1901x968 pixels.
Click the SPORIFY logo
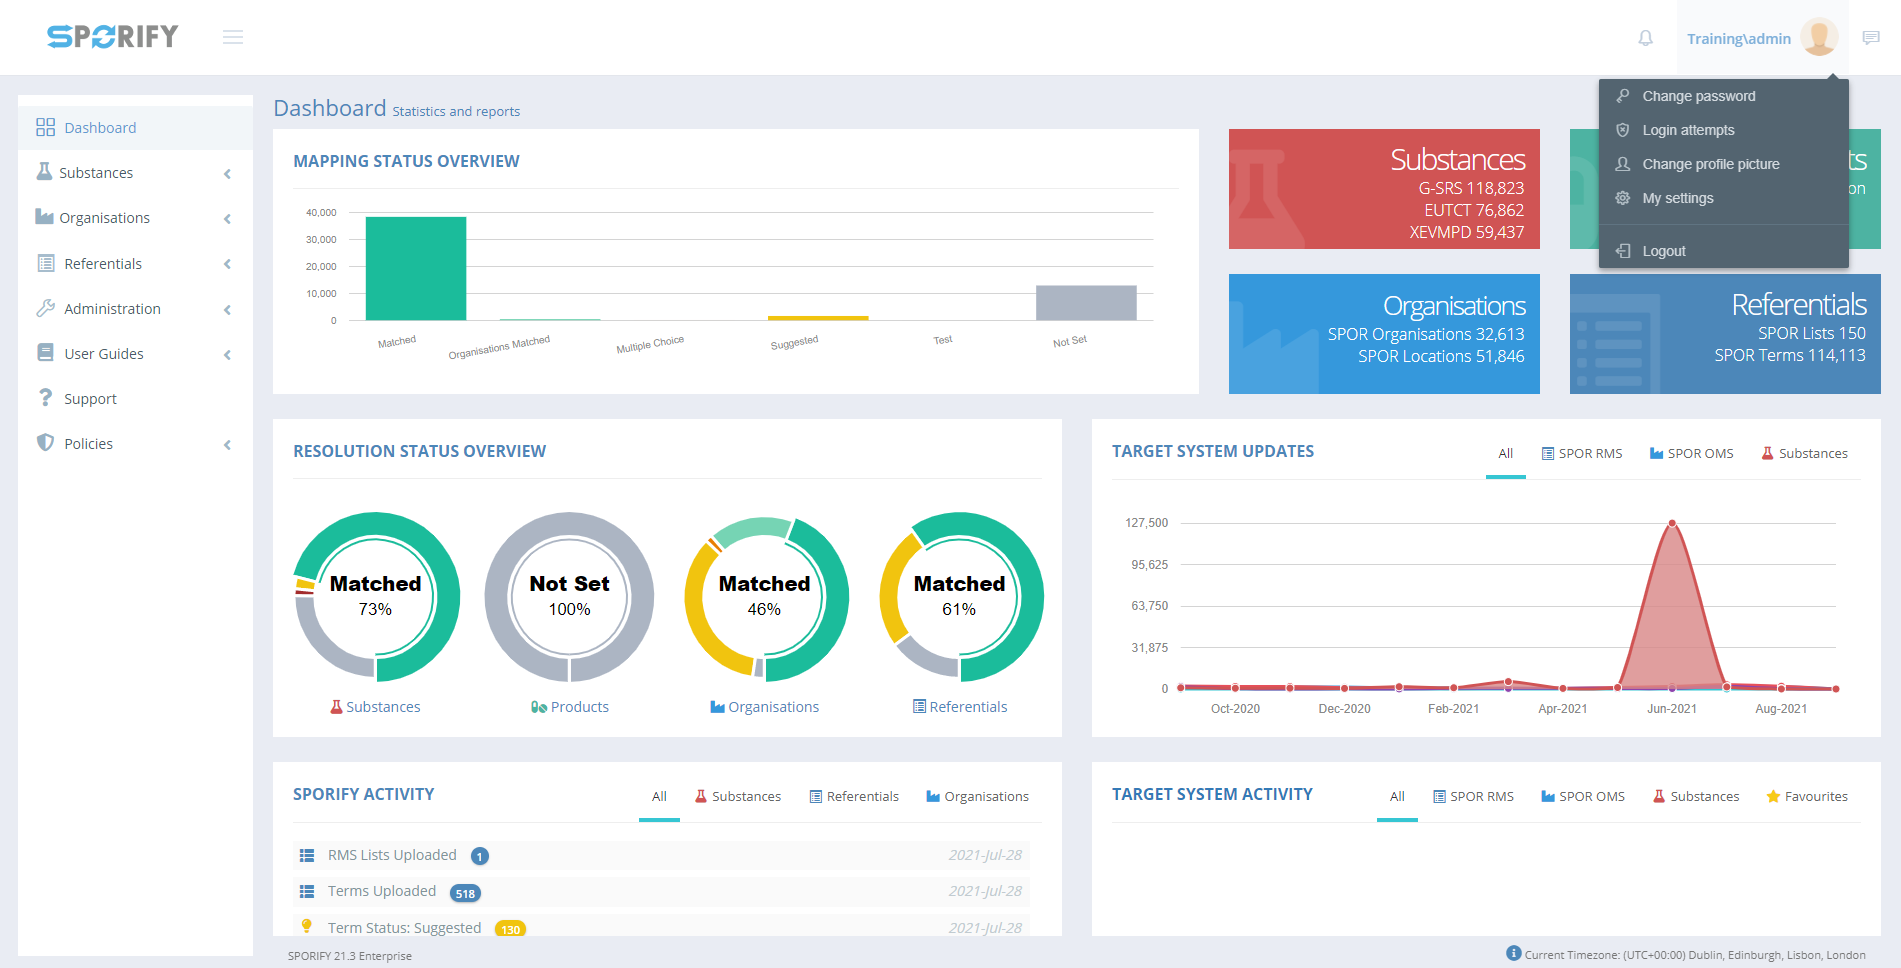(x=113, y=37)
